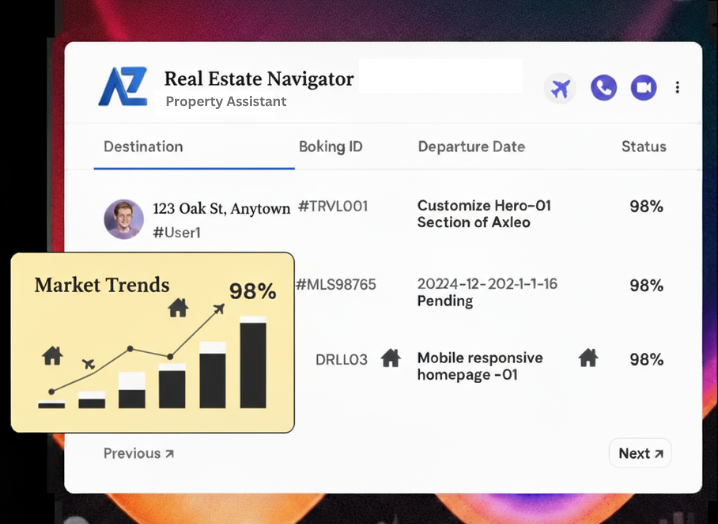Start a video call using camera icon
Image resolution: width=718 pixels, height=524 pixels.
[x=643, y=88]
